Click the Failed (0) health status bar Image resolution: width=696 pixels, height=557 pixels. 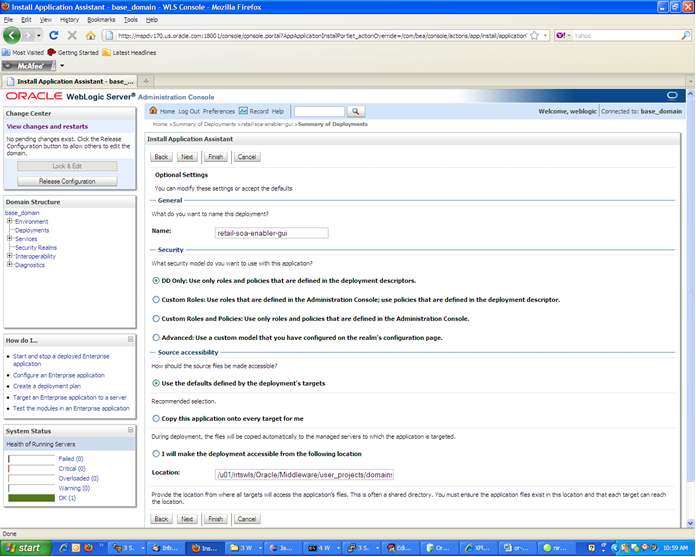(31, 459)
